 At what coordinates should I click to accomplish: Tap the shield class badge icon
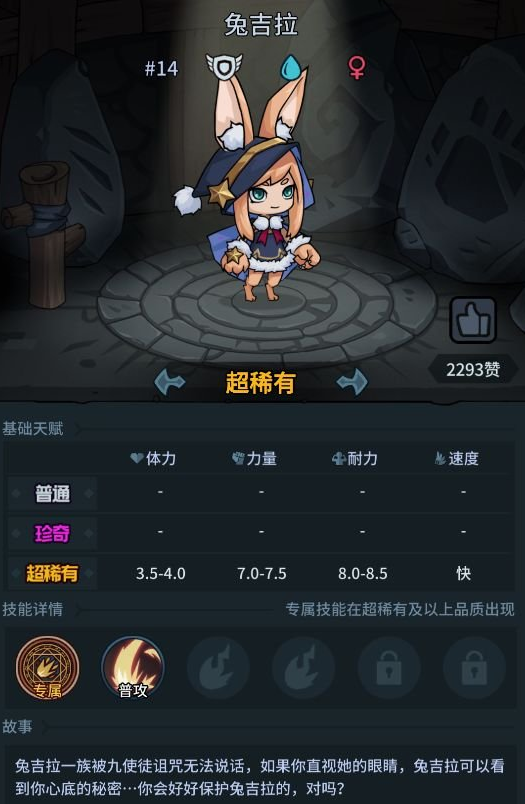point(224,66)
